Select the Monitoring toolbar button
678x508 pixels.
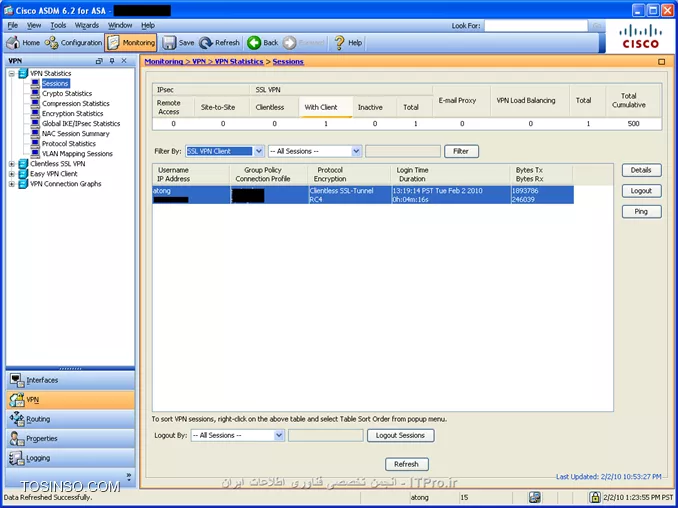[131, 42]
